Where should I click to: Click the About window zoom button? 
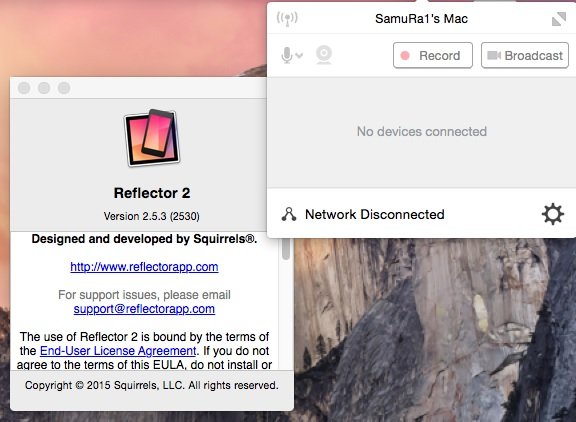[x=64, y=88]
